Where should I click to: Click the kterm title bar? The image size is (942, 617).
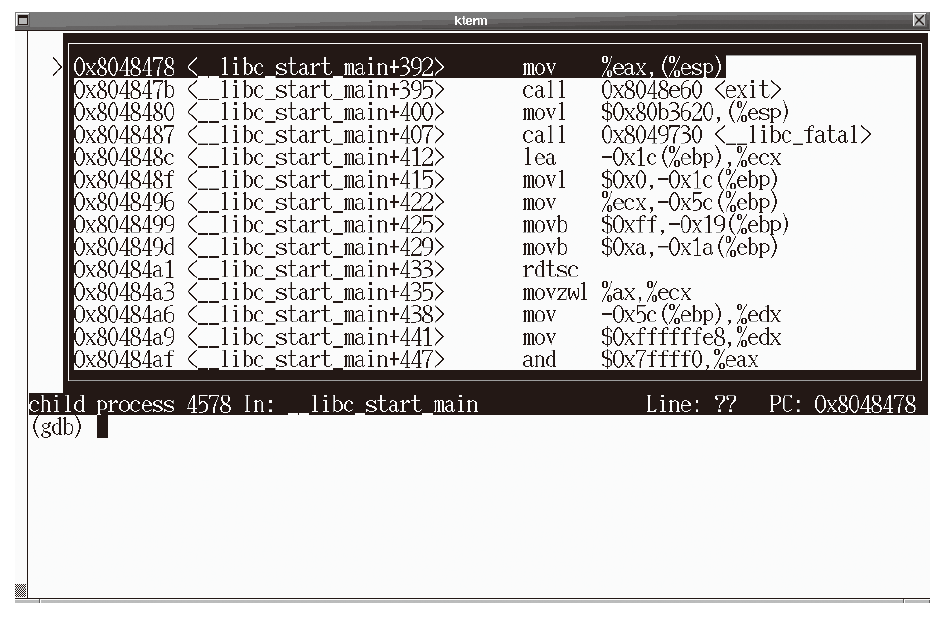pyautogui.click(x=470, y=20)
